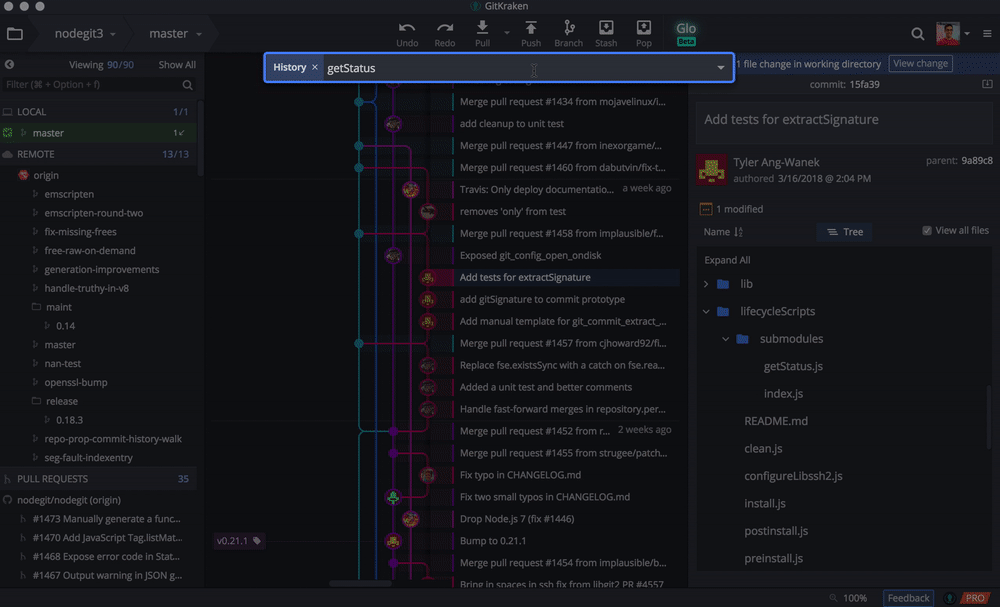
Task: Collapse the PULL REQUESTS section
Action: [98, 479]
